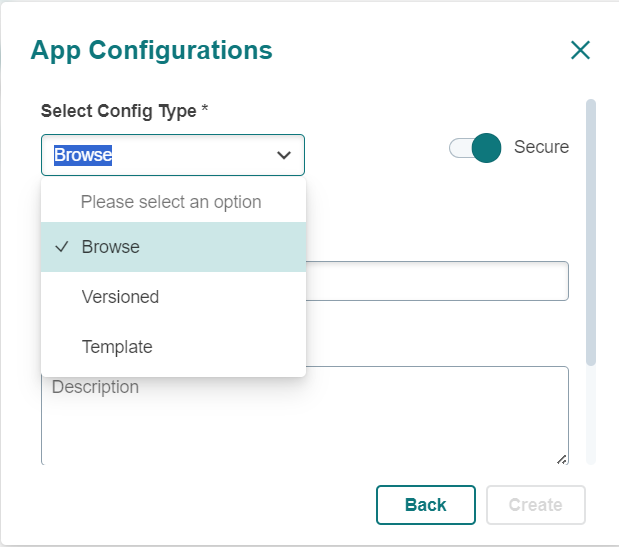Screen dimensions: 619x547
Task: Focus the text field behind the dropdown list
Action: [436, 281]
